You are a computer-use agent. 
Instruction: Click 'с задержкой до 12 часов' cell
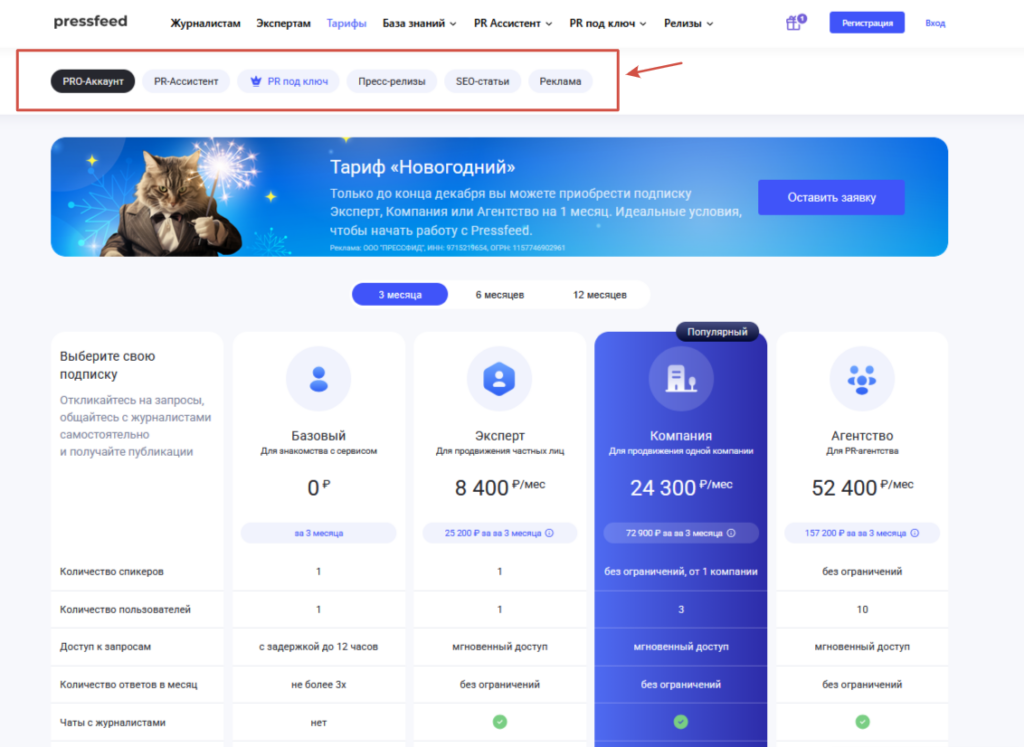coord(319,646)
